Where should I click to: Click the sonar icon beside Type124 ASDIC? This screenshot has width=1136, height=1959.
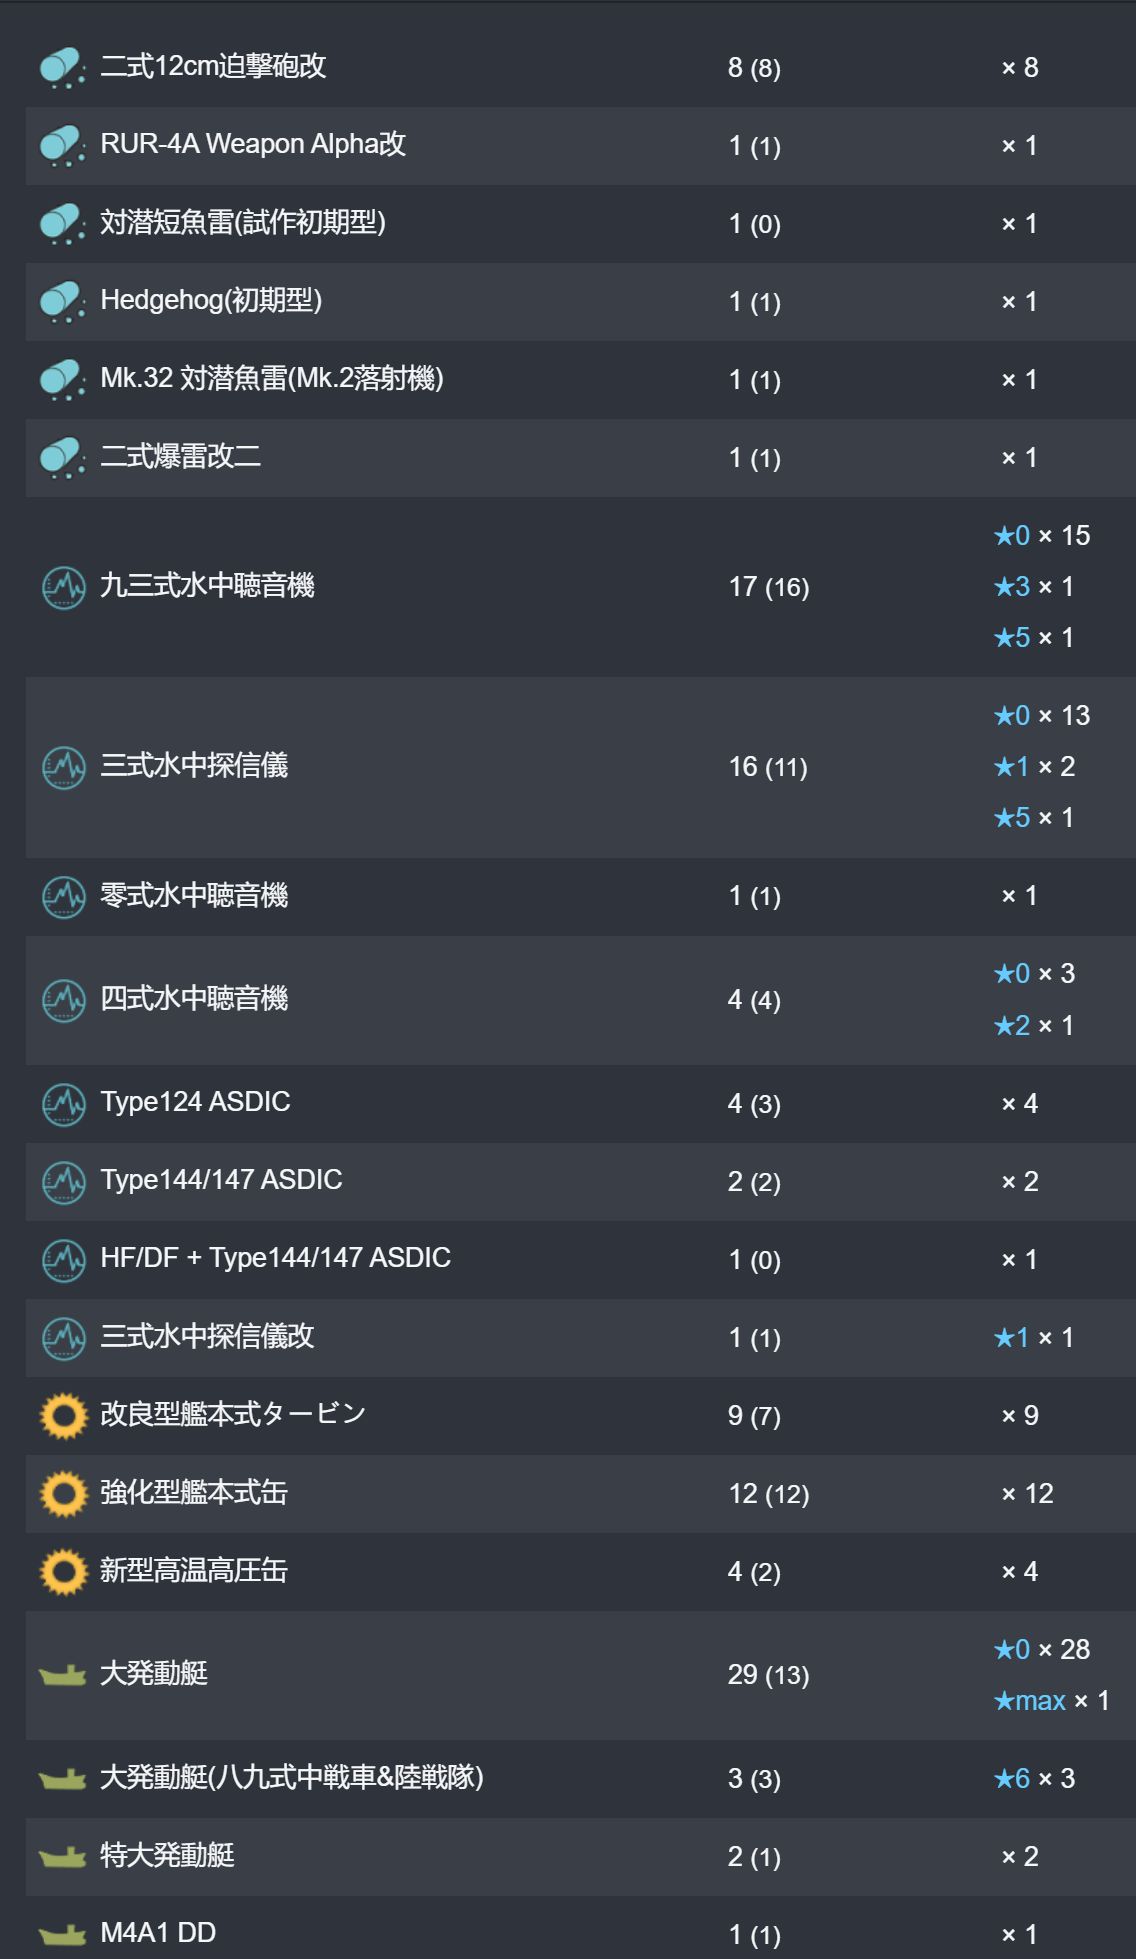coord(63,1104)
